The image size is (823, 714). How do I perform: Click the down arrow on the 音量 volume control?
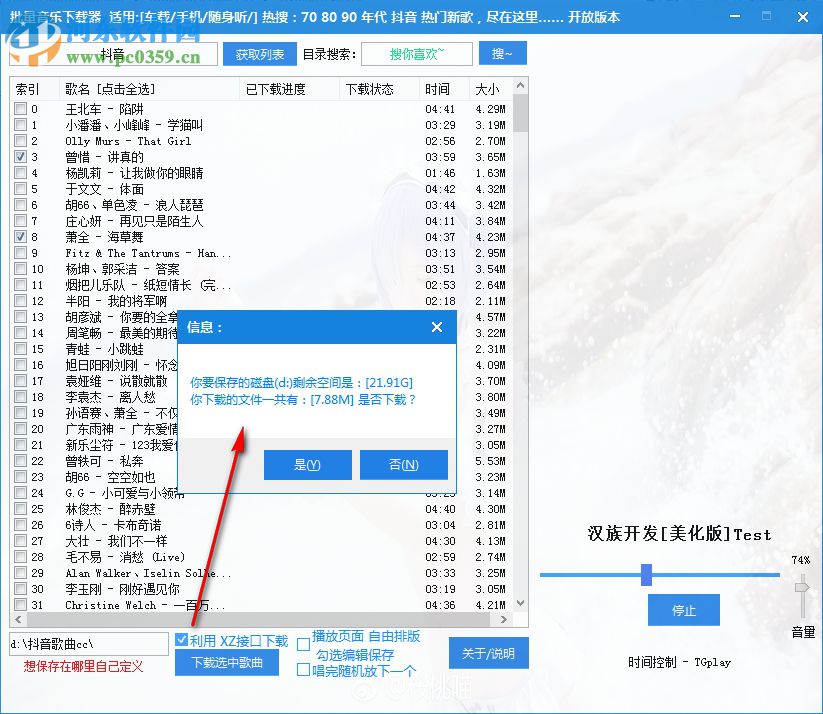tap(801, 614)
